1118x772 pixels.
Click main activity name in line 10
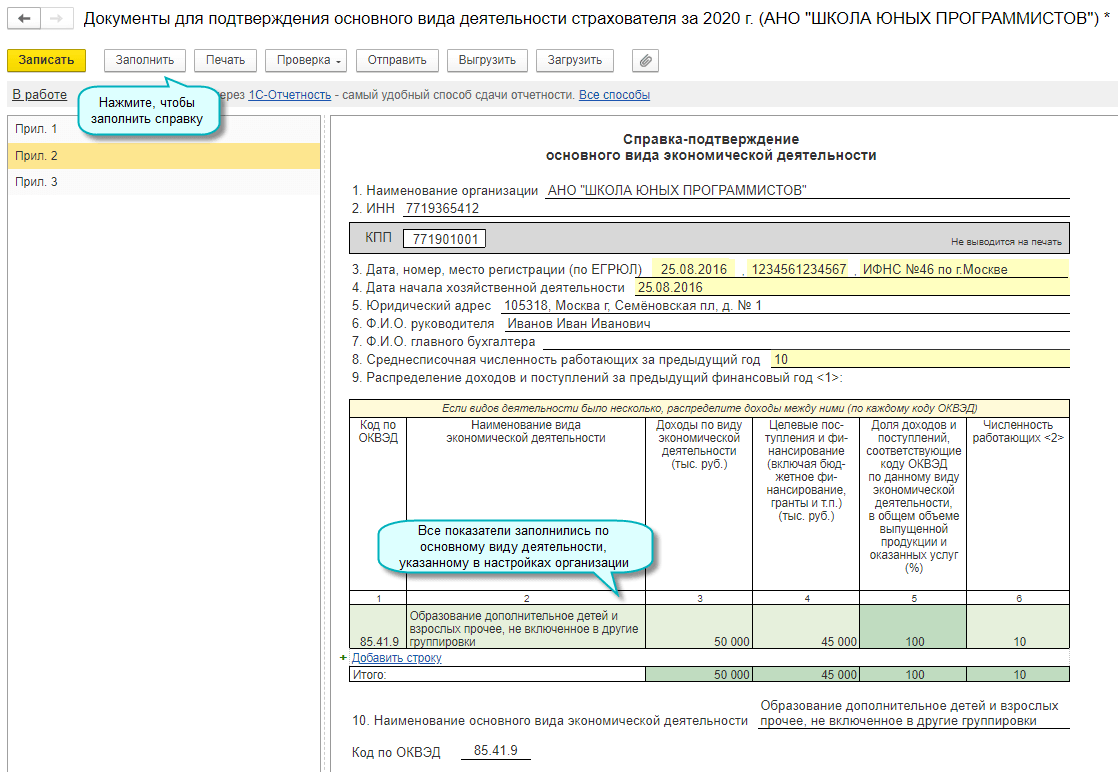point(913,713)
